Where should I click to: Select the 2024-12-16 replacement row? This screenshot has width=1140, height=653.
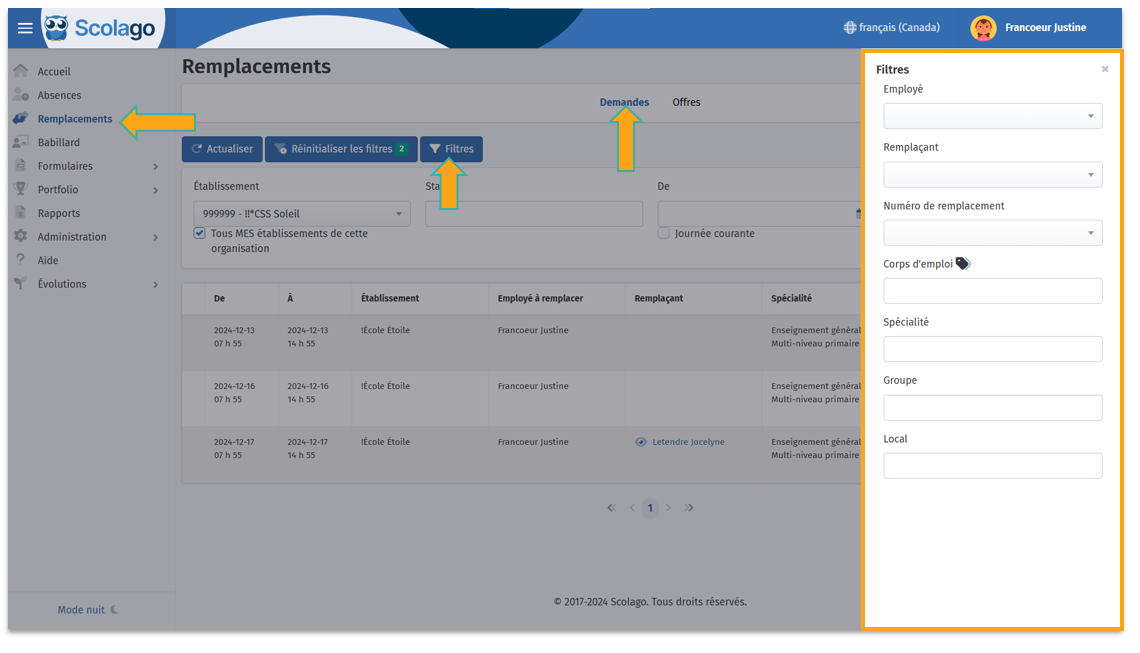pyautogui.click(x=521, y=398)
